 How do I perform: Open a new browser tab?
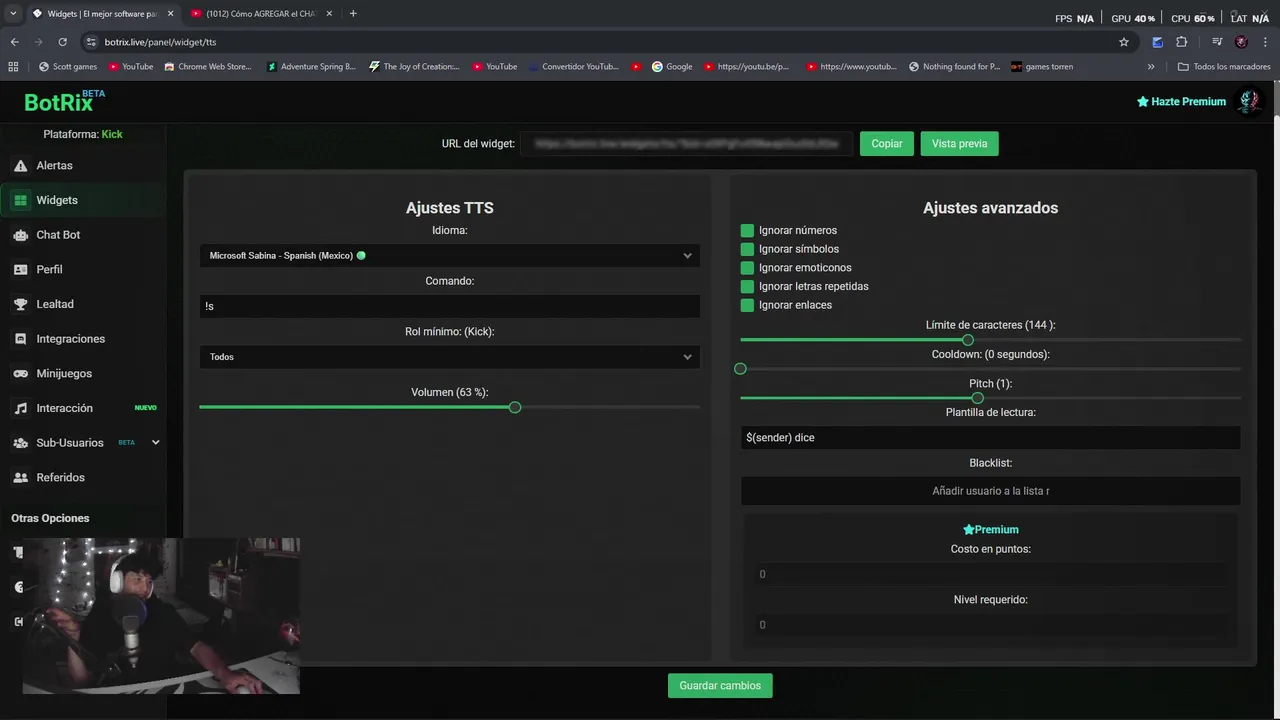click(x=353, y=14)
